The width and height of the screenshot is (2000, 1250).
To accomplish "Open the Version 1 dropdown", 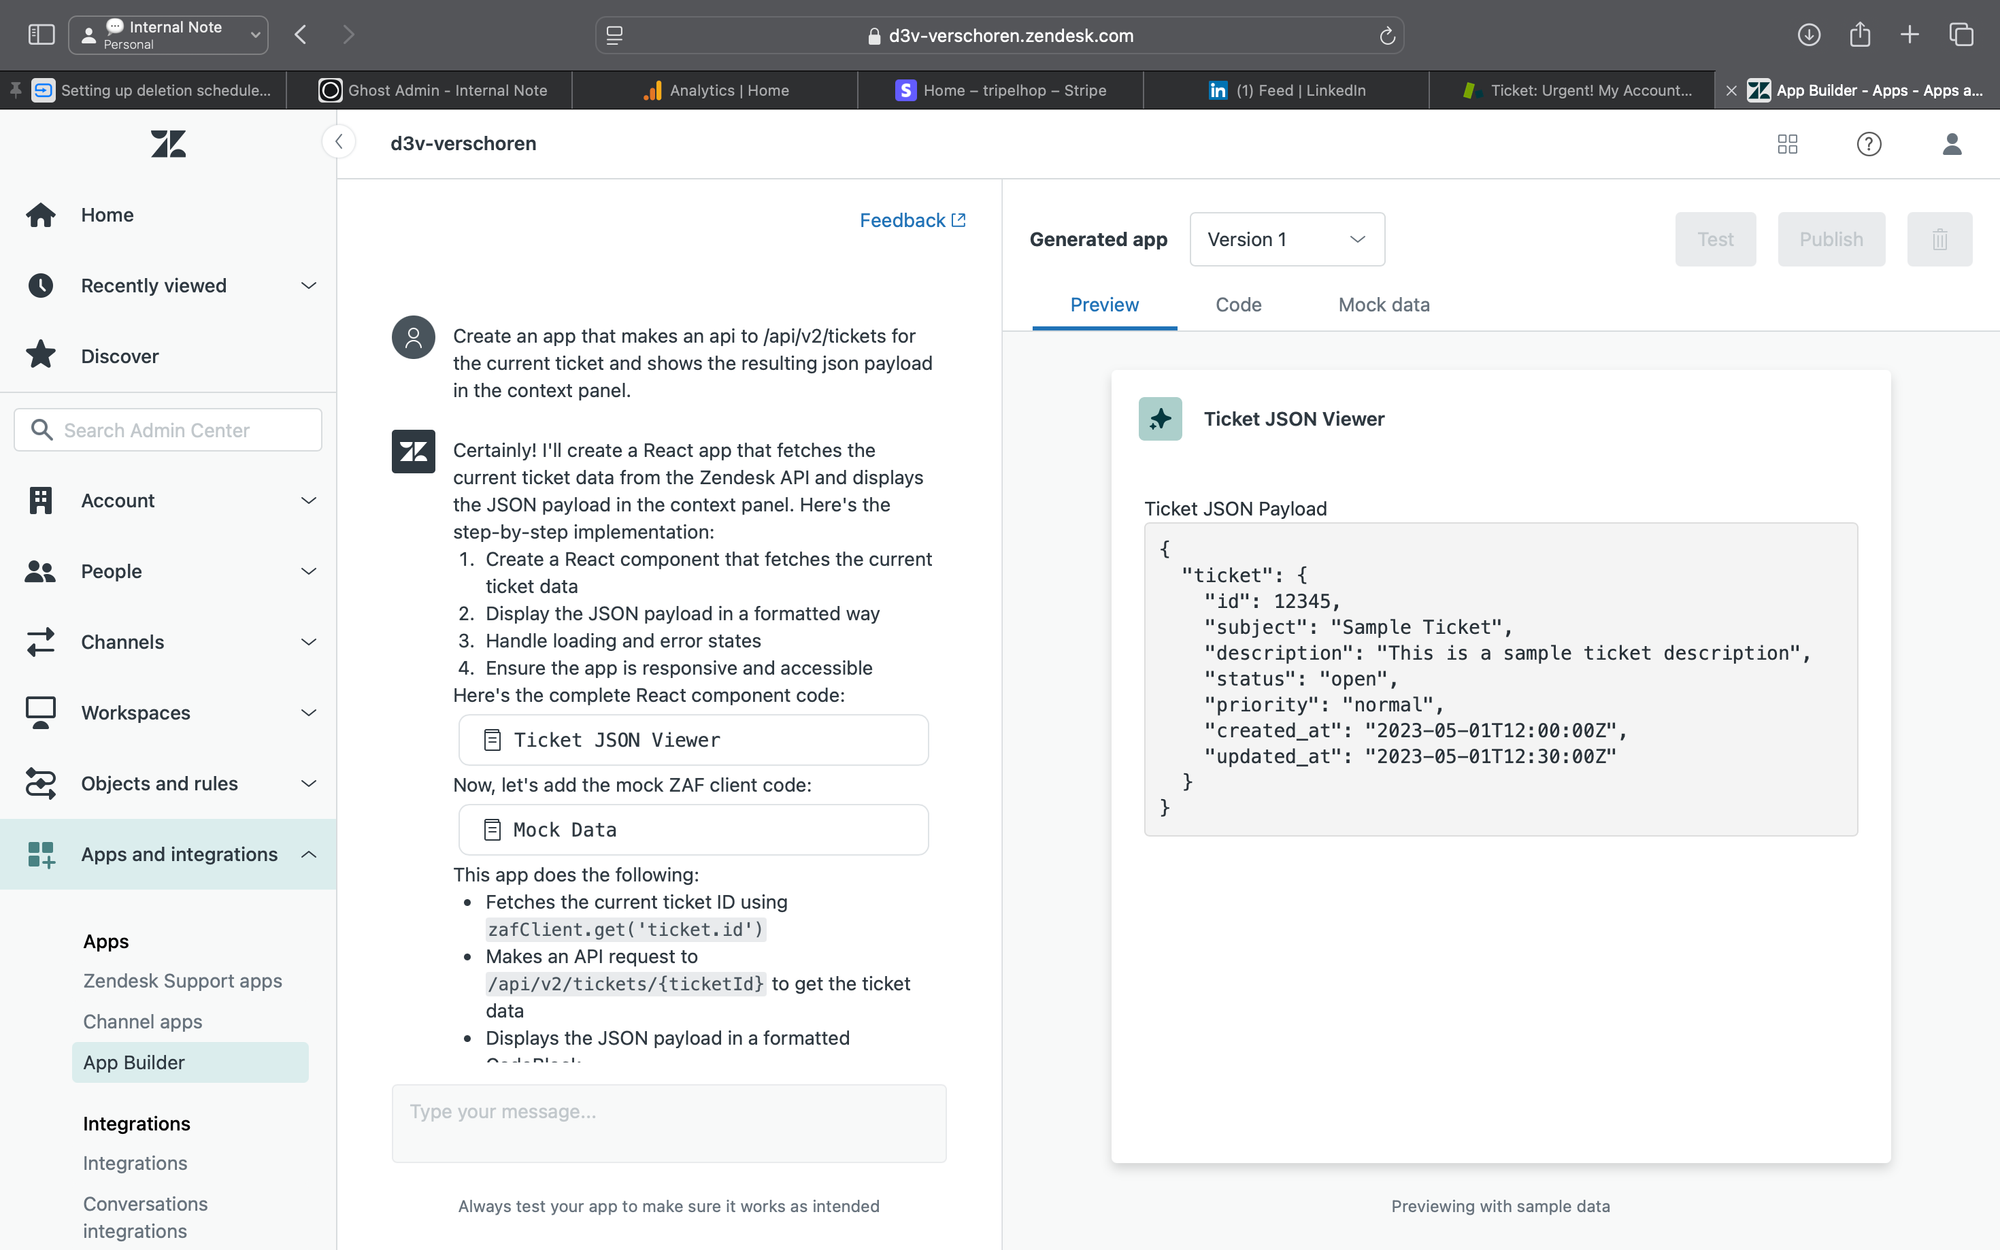I will coord(1287,239).
